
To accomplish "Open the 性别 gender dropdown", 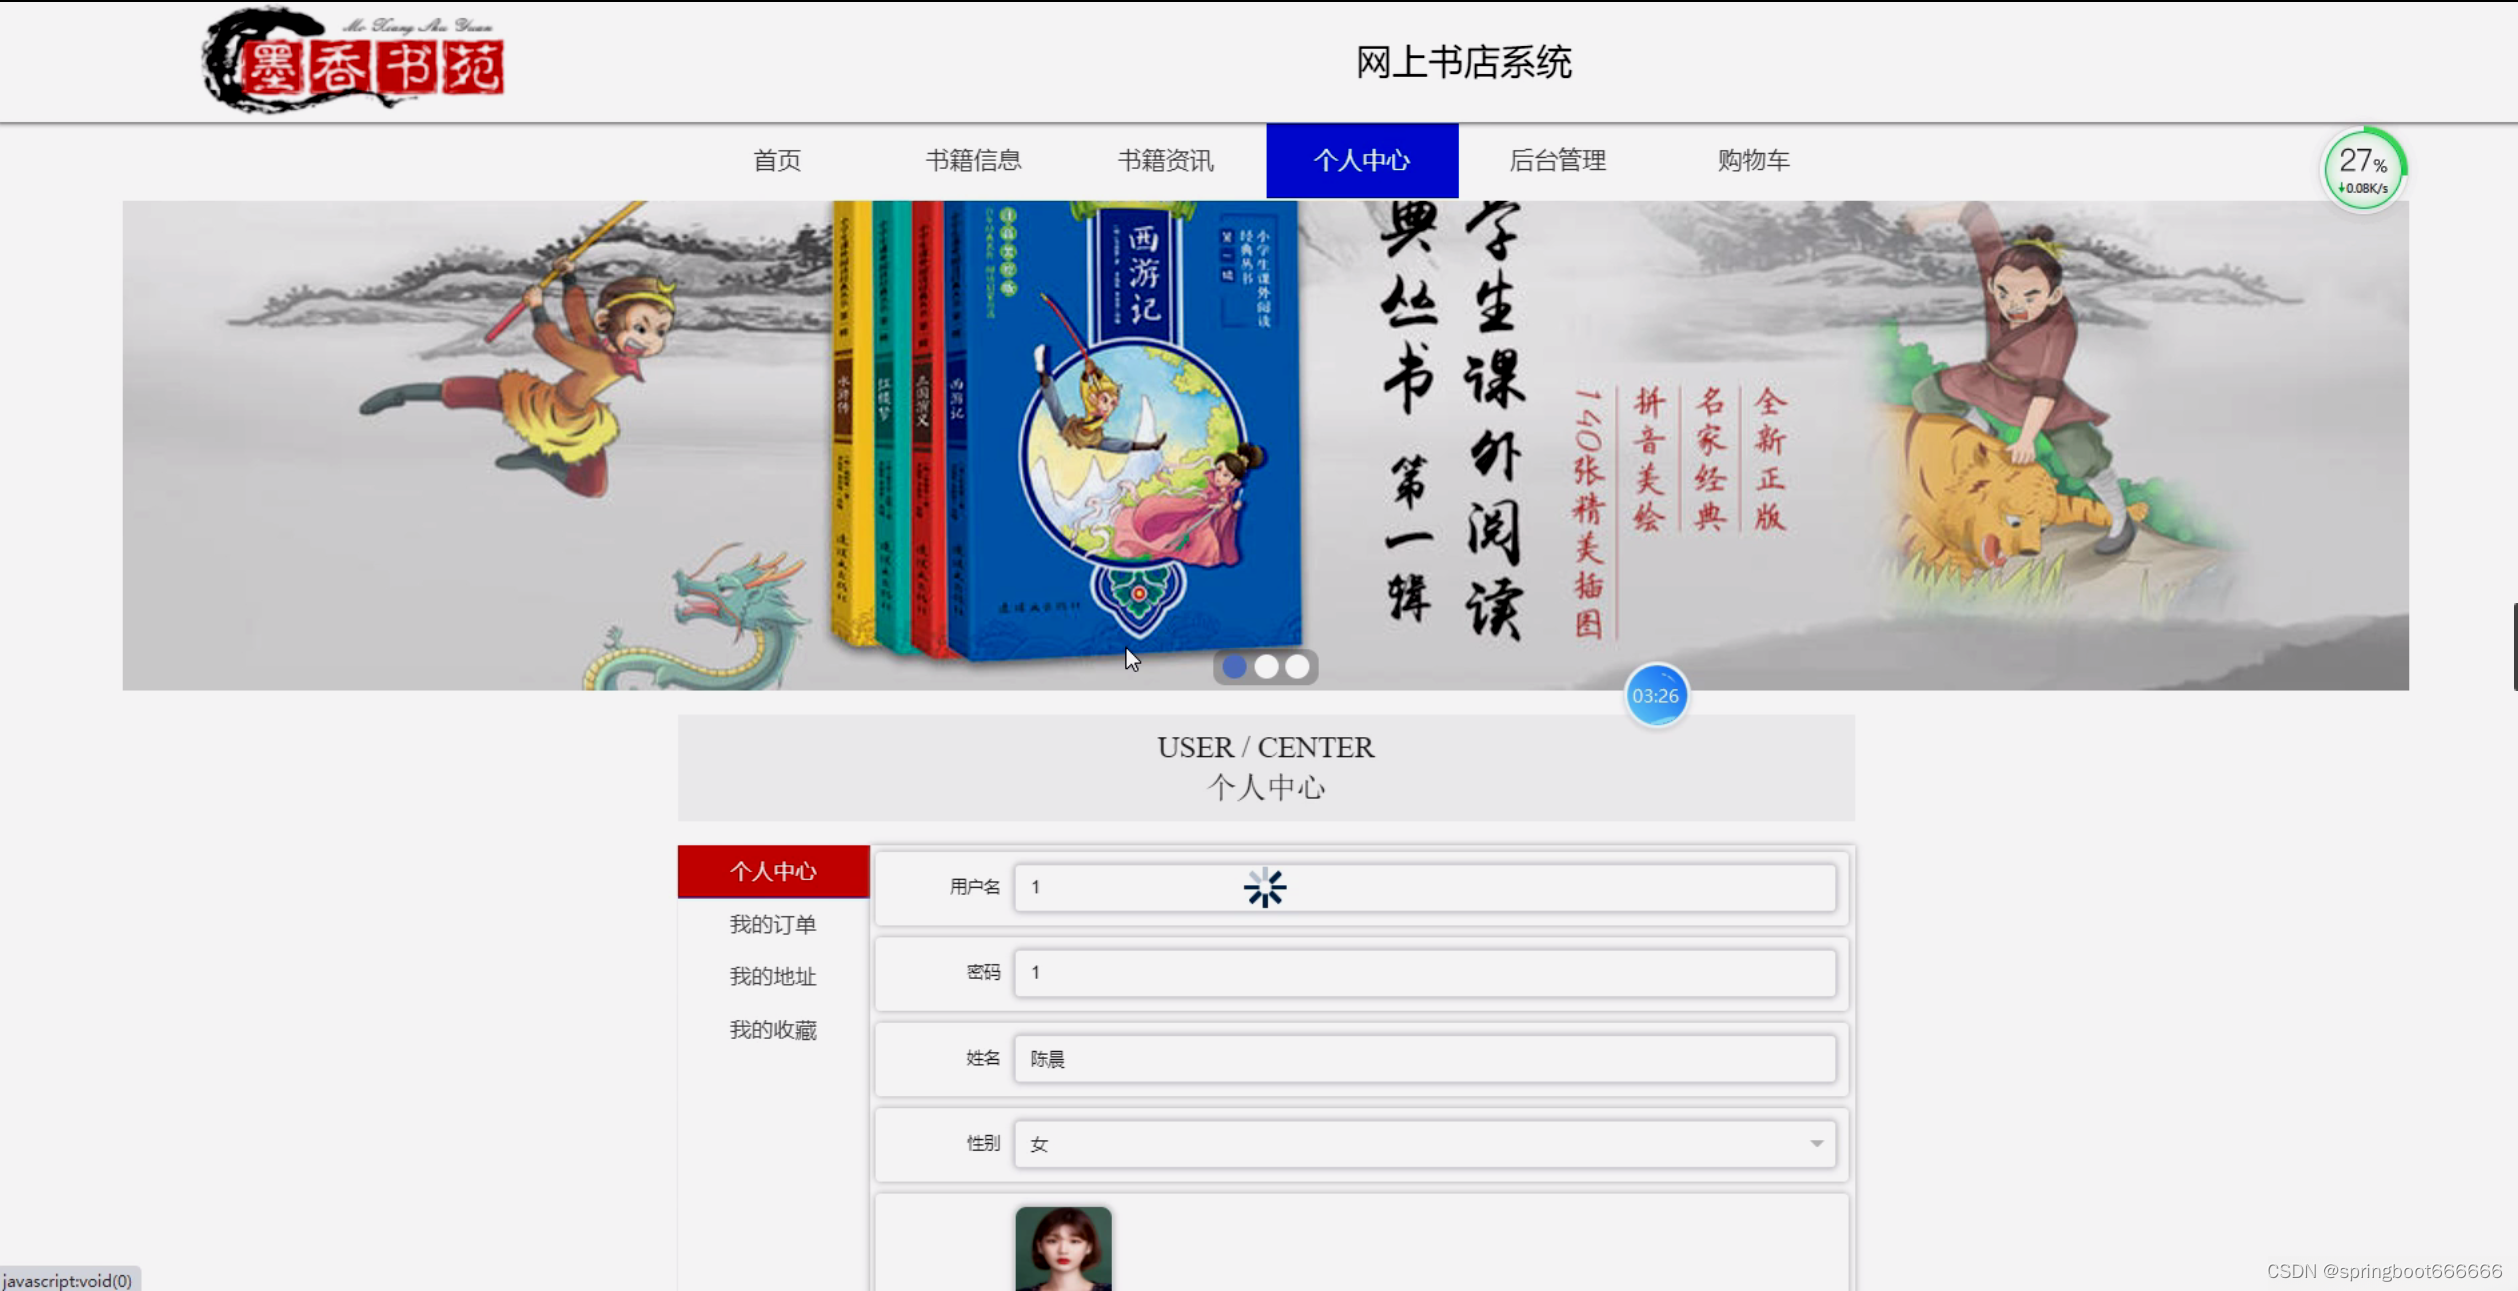I will click(1423, 1144).
